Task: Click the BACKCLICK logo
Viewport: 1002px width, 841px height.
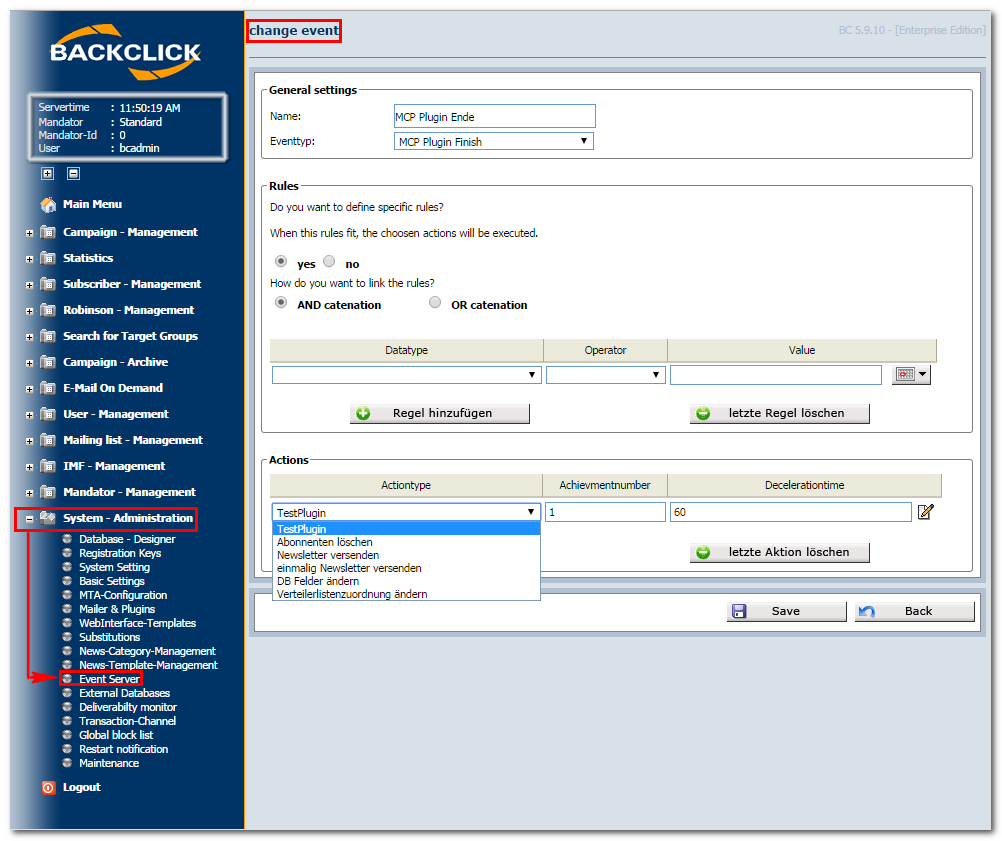Action: 125,52
